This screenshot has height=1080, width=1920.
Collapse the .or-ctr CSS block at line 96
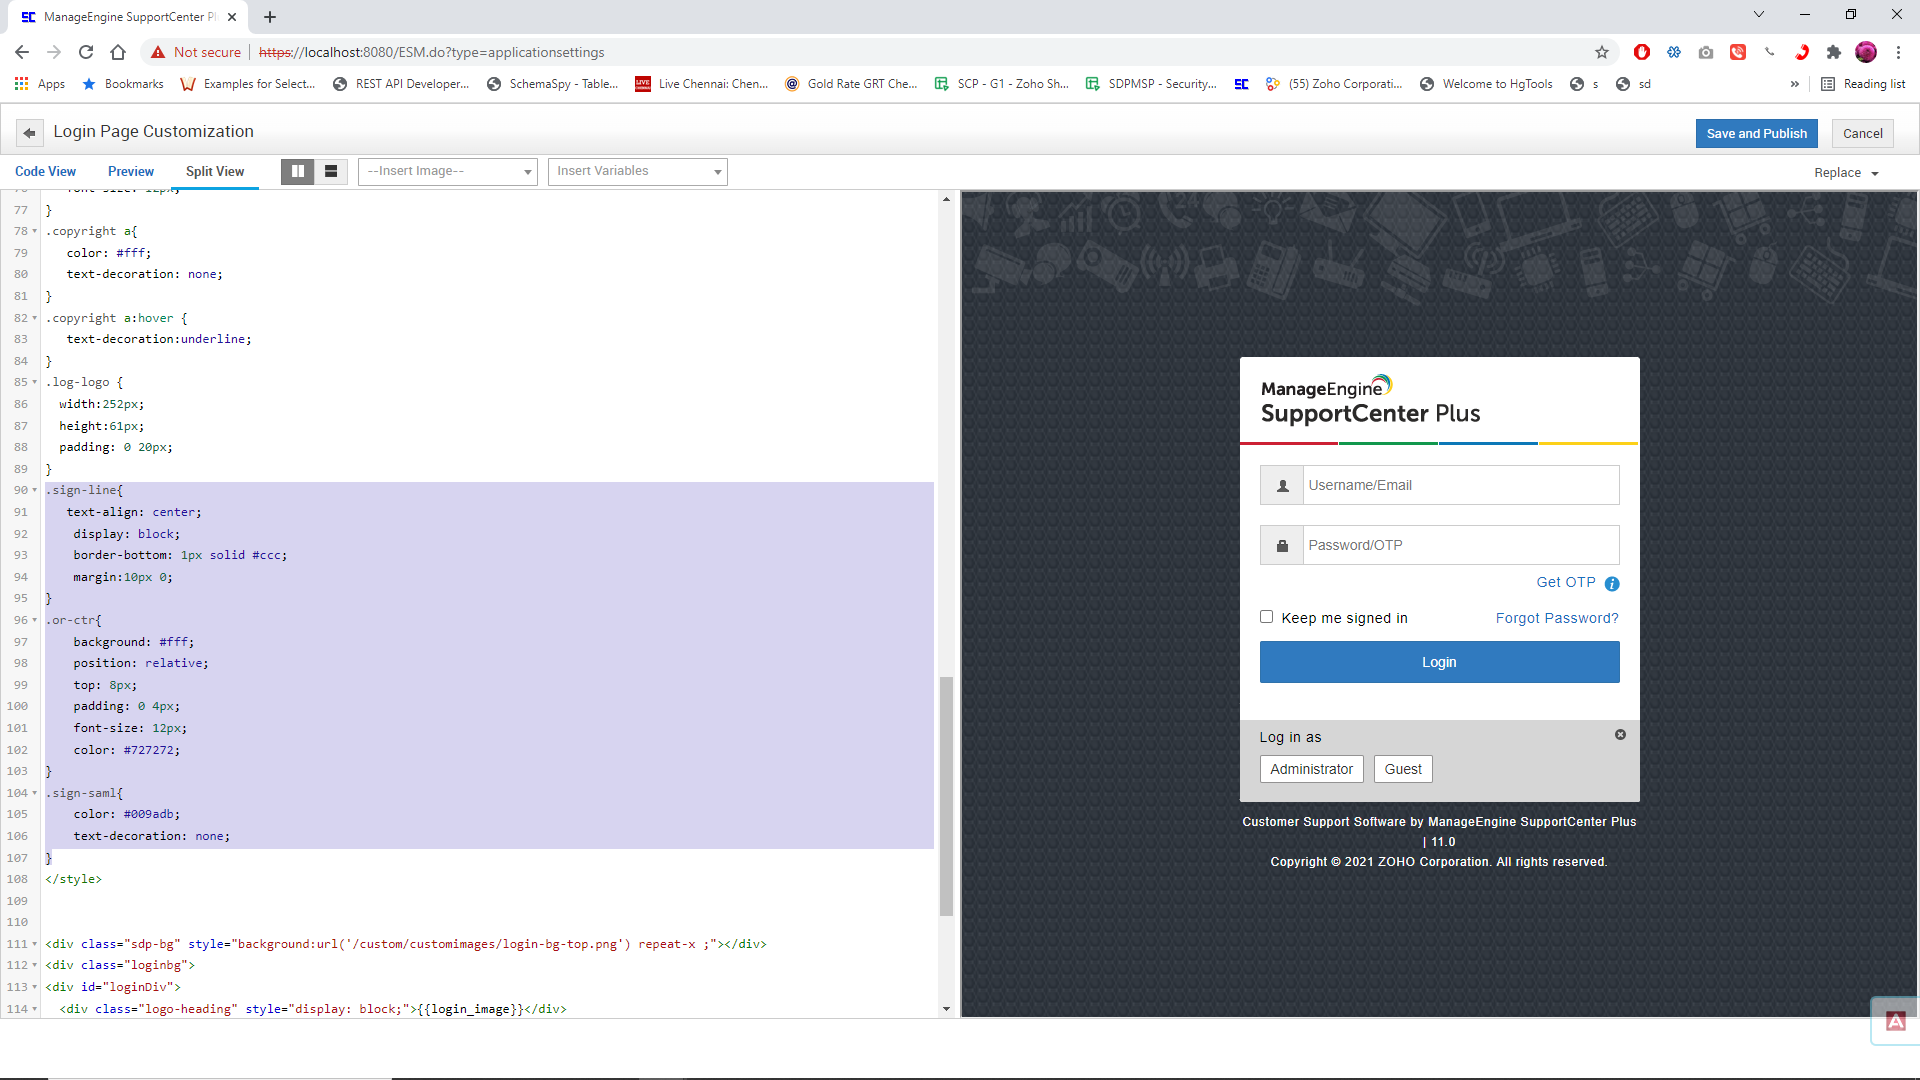(35, 621)
